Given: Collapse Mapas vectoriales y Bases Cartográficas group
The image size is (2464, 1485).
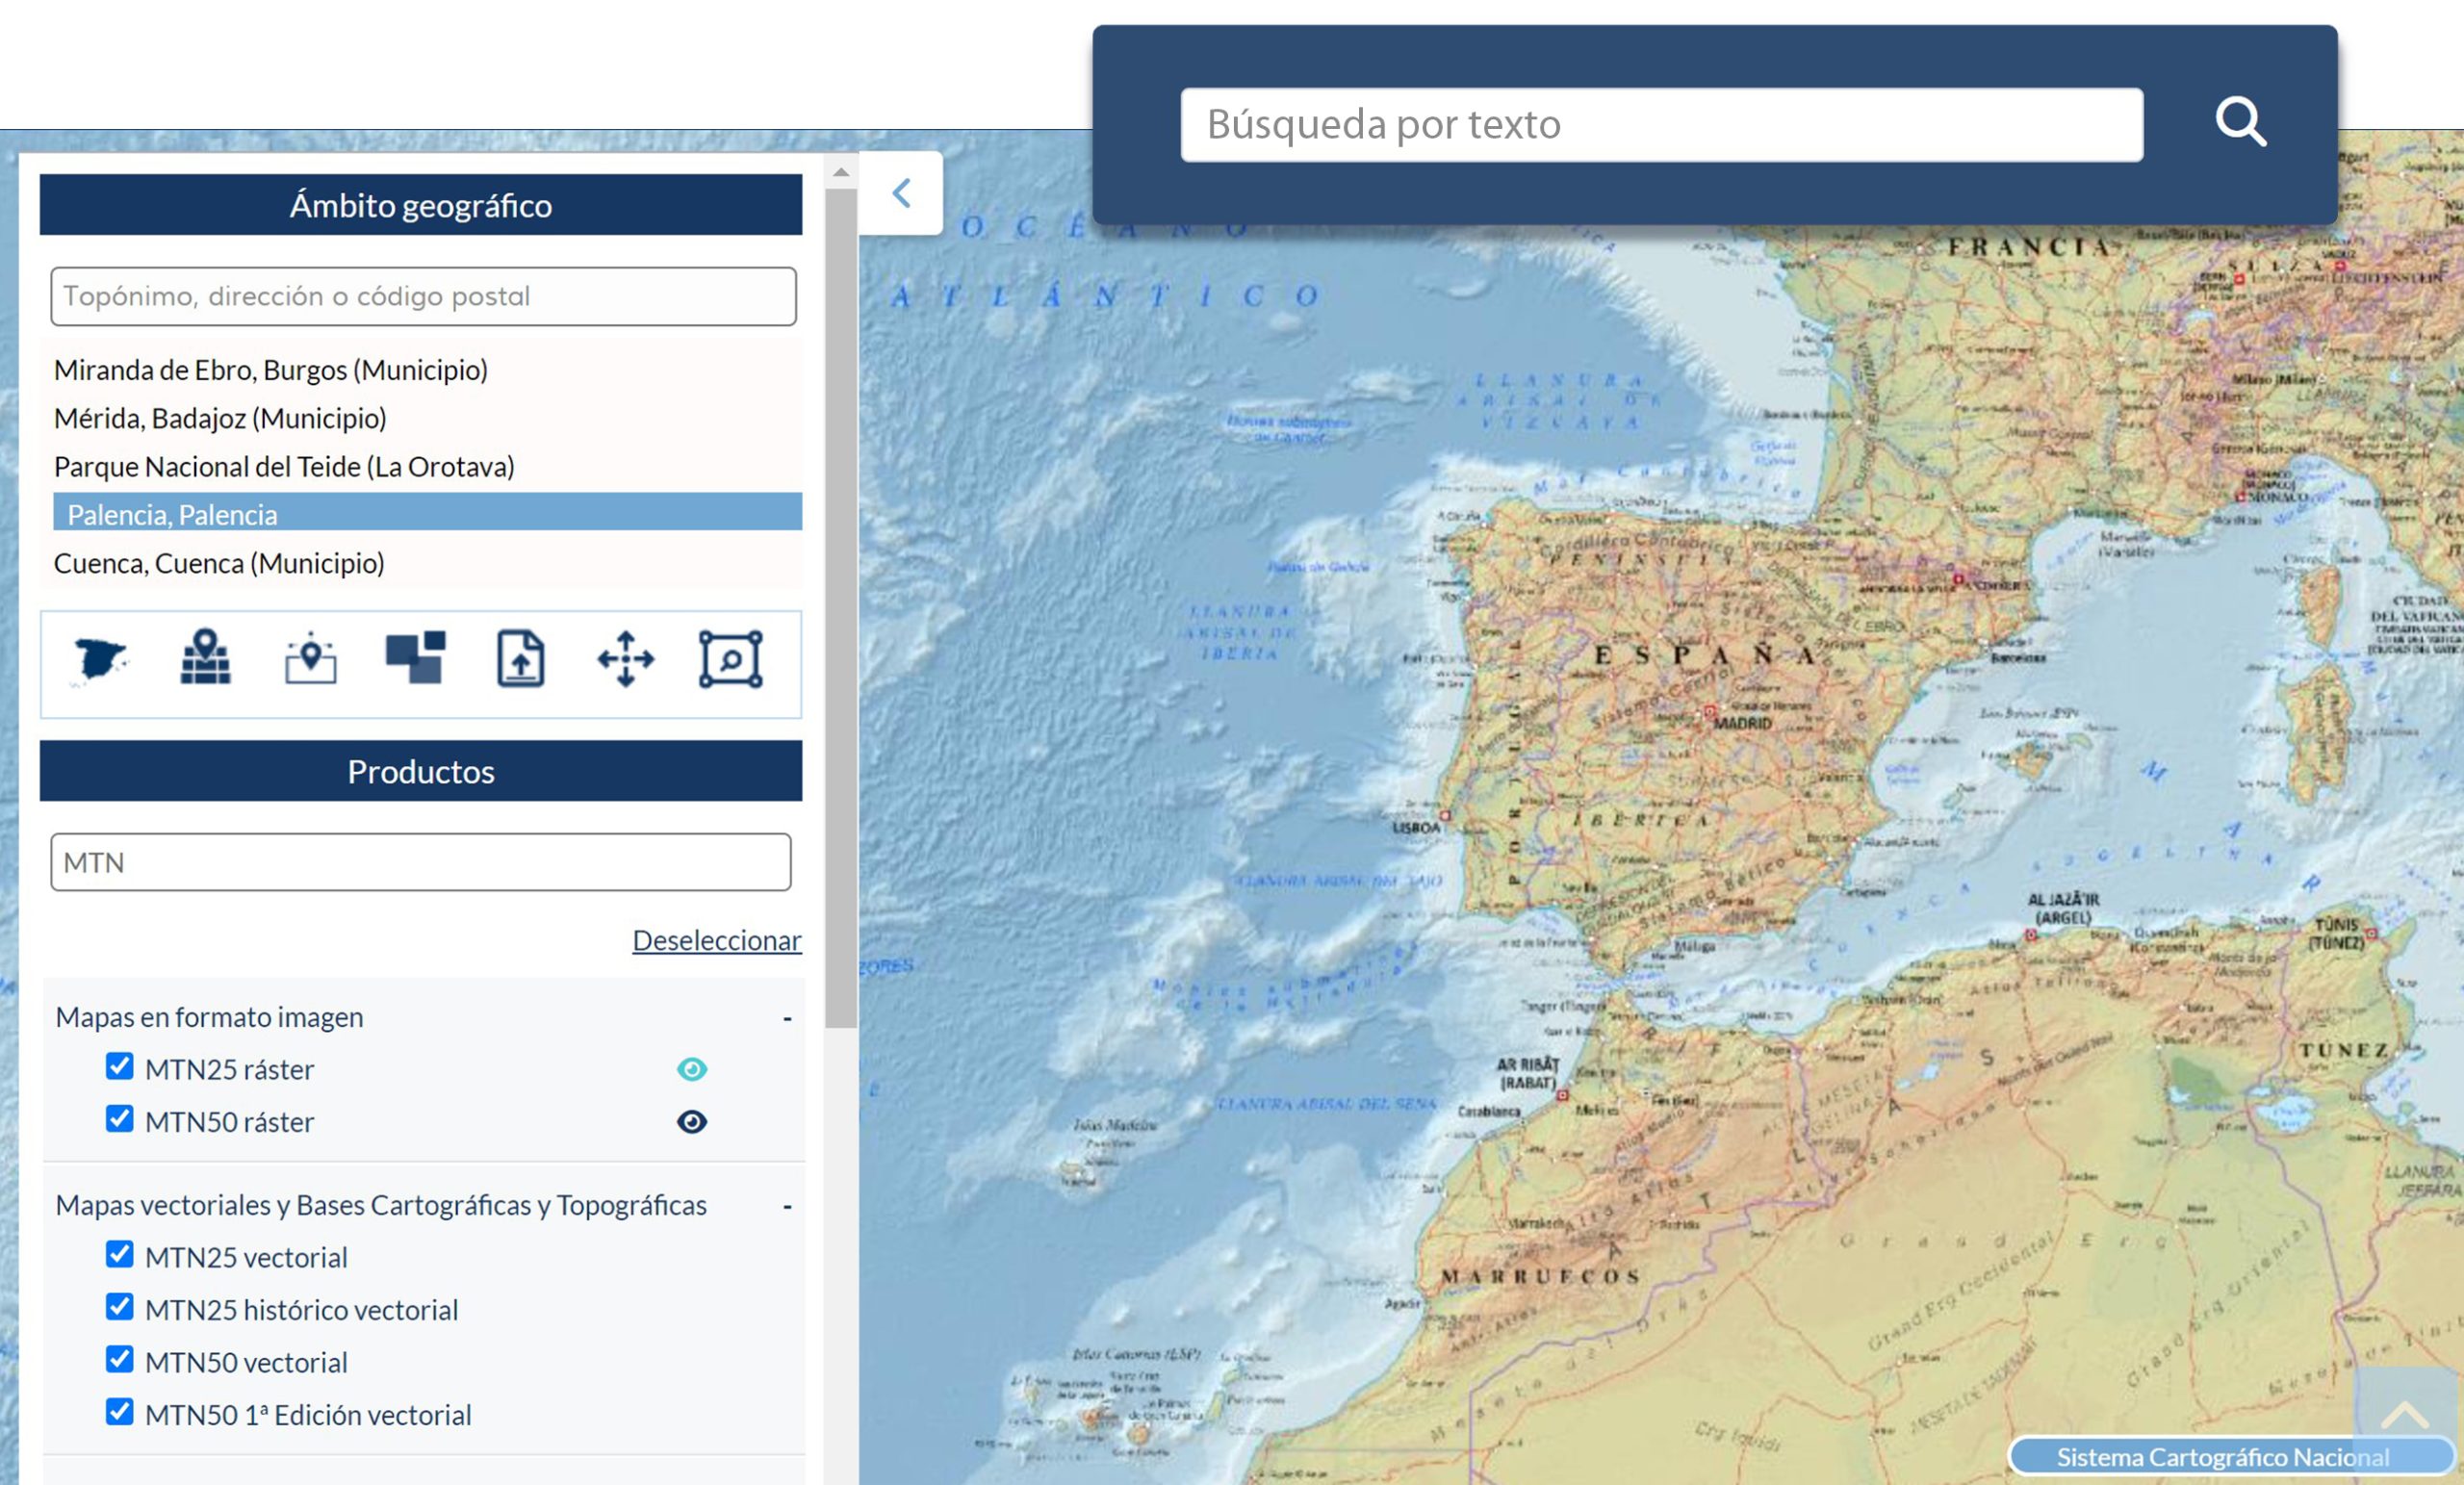Looking at the screenshot, I should (788, 1206).
